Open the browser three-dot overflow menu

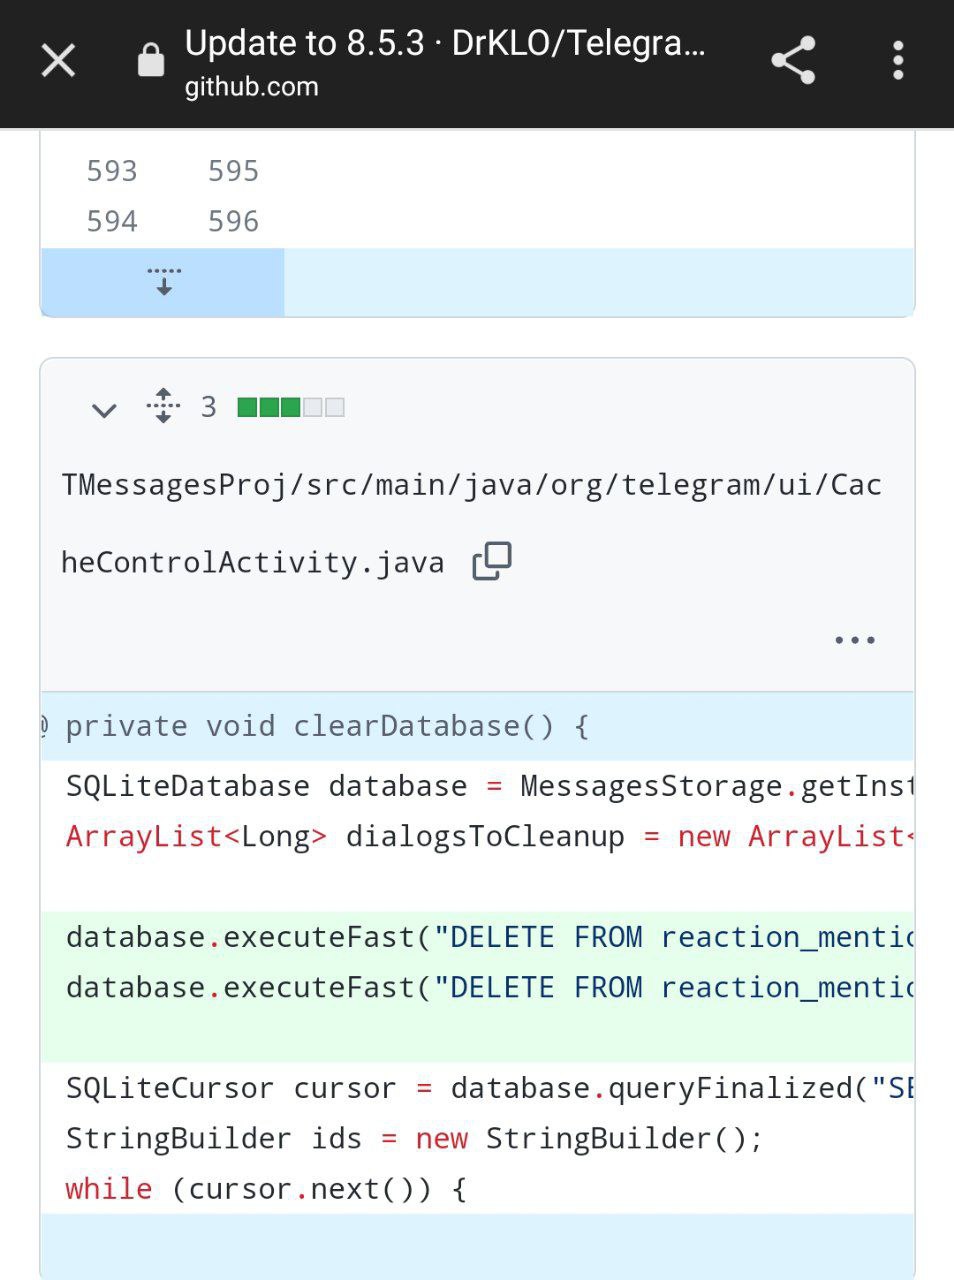point(898,61)
